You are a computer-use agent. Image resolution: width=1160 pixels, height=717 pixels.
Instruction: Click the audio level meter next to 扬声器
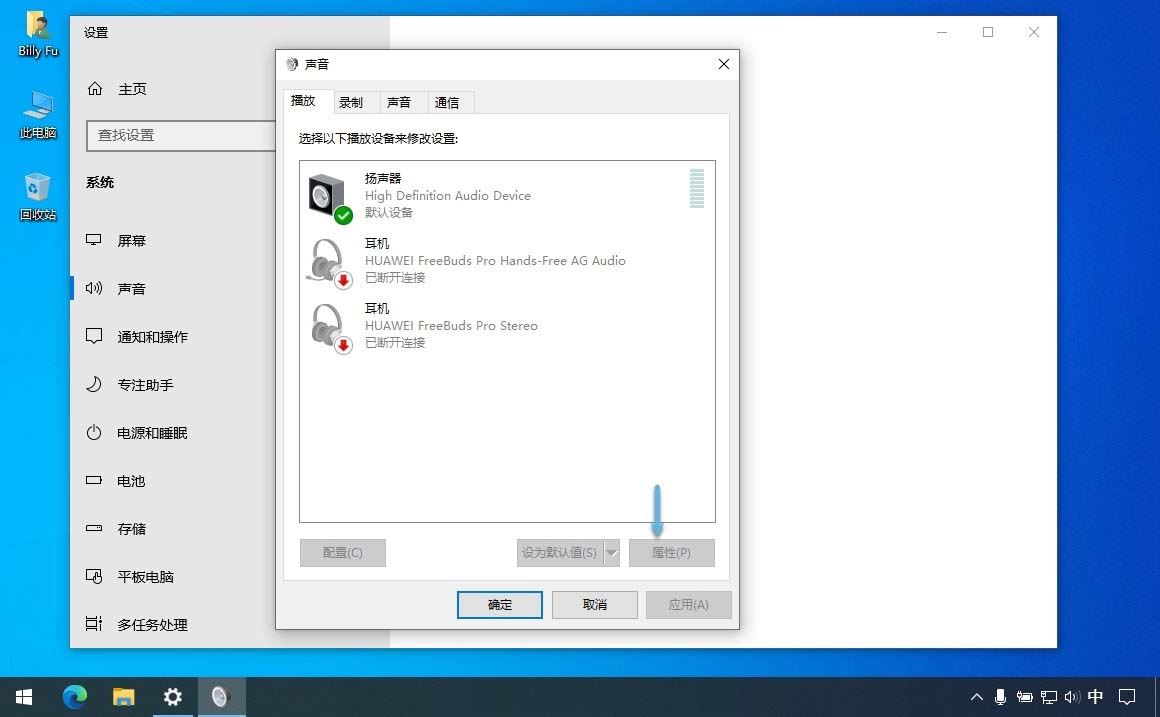[696, 190]
